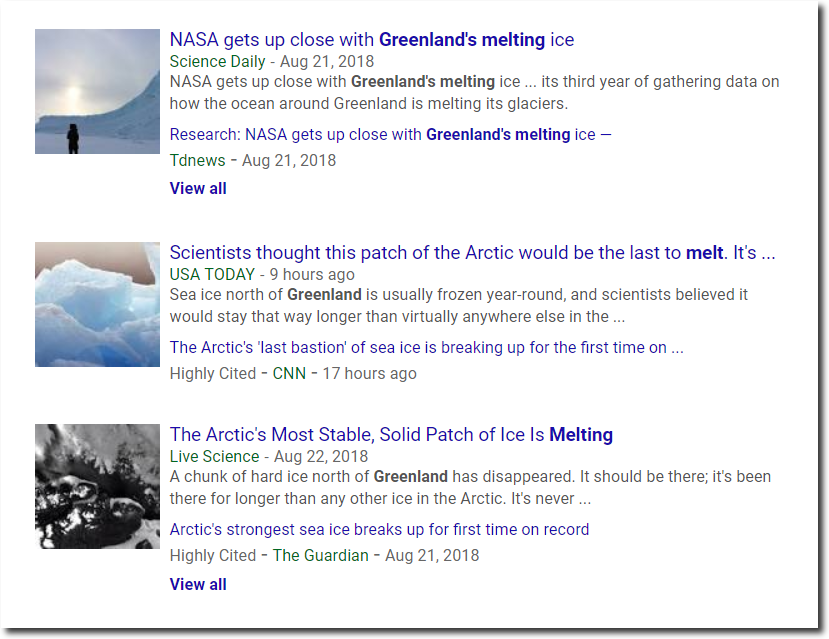829x639 pixels.
Task: Click the snippet 'A chunk of hard ice north'
Action: tap(470, 487)
